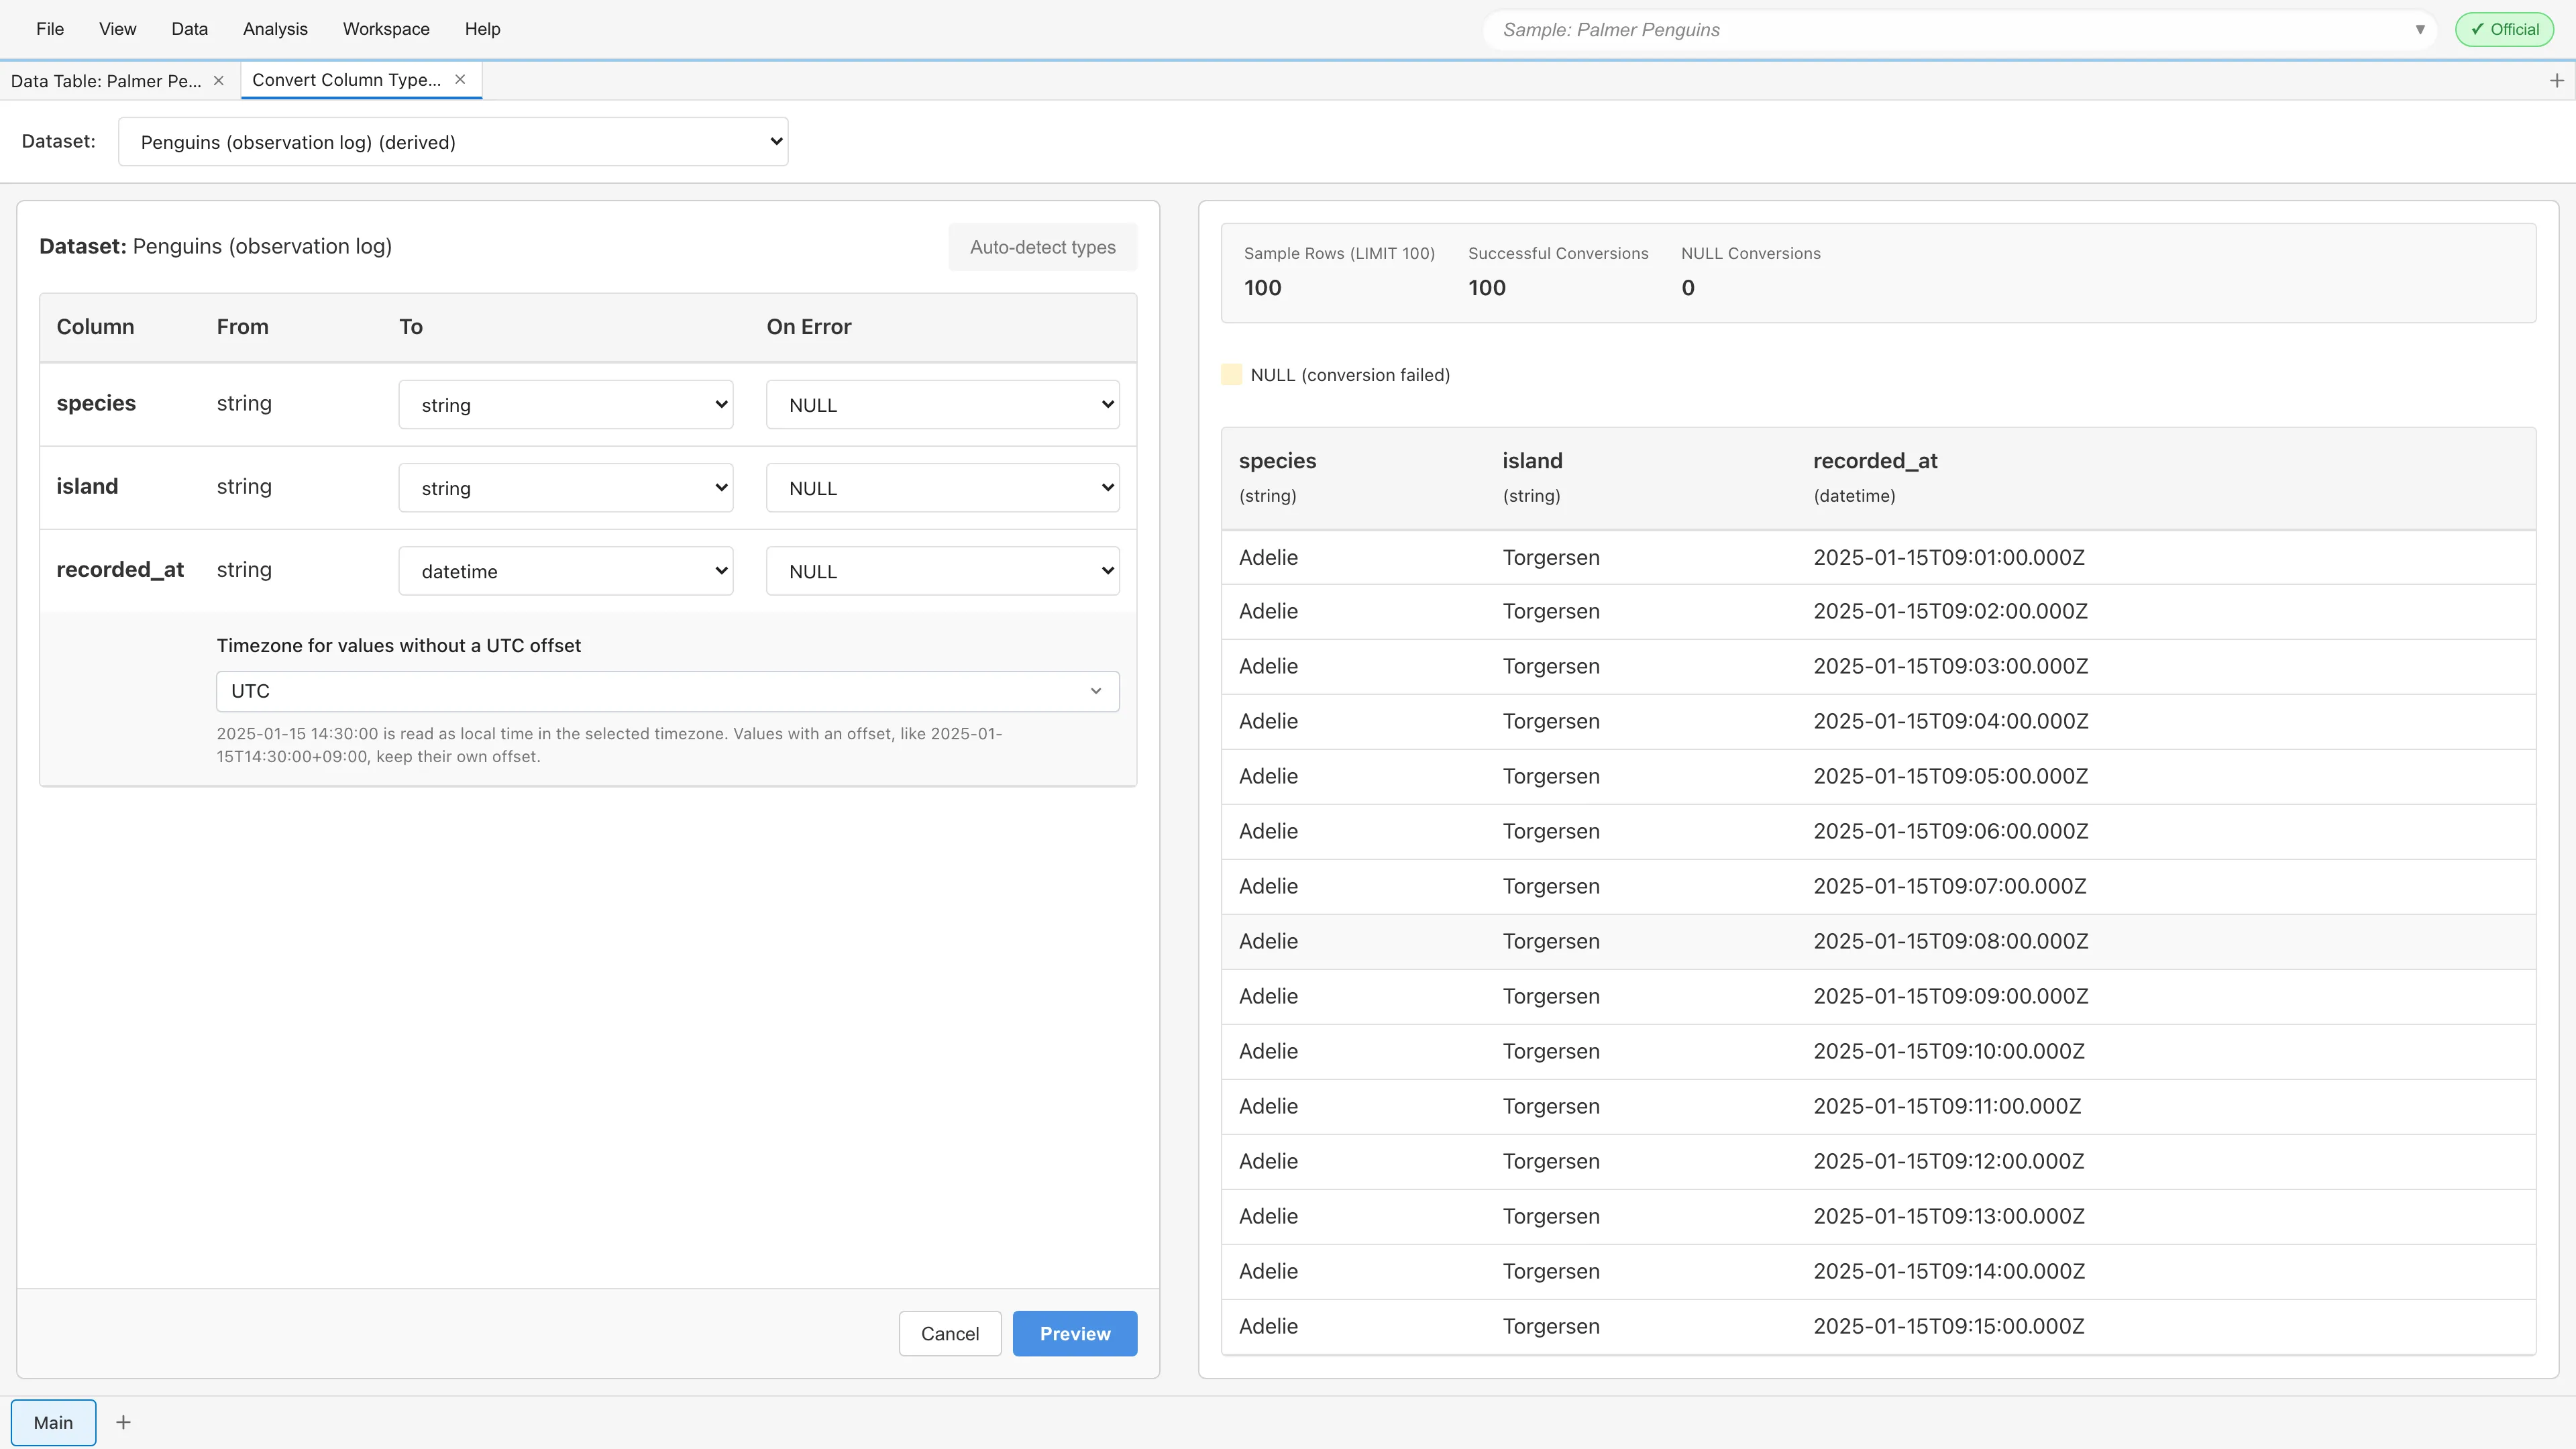Add a new sheet beside the Main tab
Image resolution: width=2576 pixels, height=1449 pixels.
click(123, 1422)
